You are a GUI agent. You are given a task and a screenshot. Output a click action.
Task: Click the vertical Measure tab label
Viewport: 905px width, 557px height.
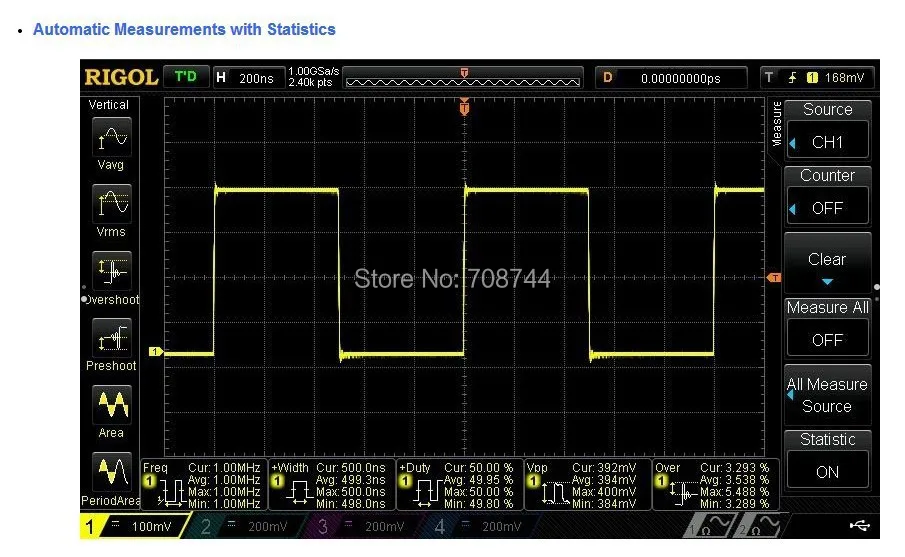(x=776, y=124)
